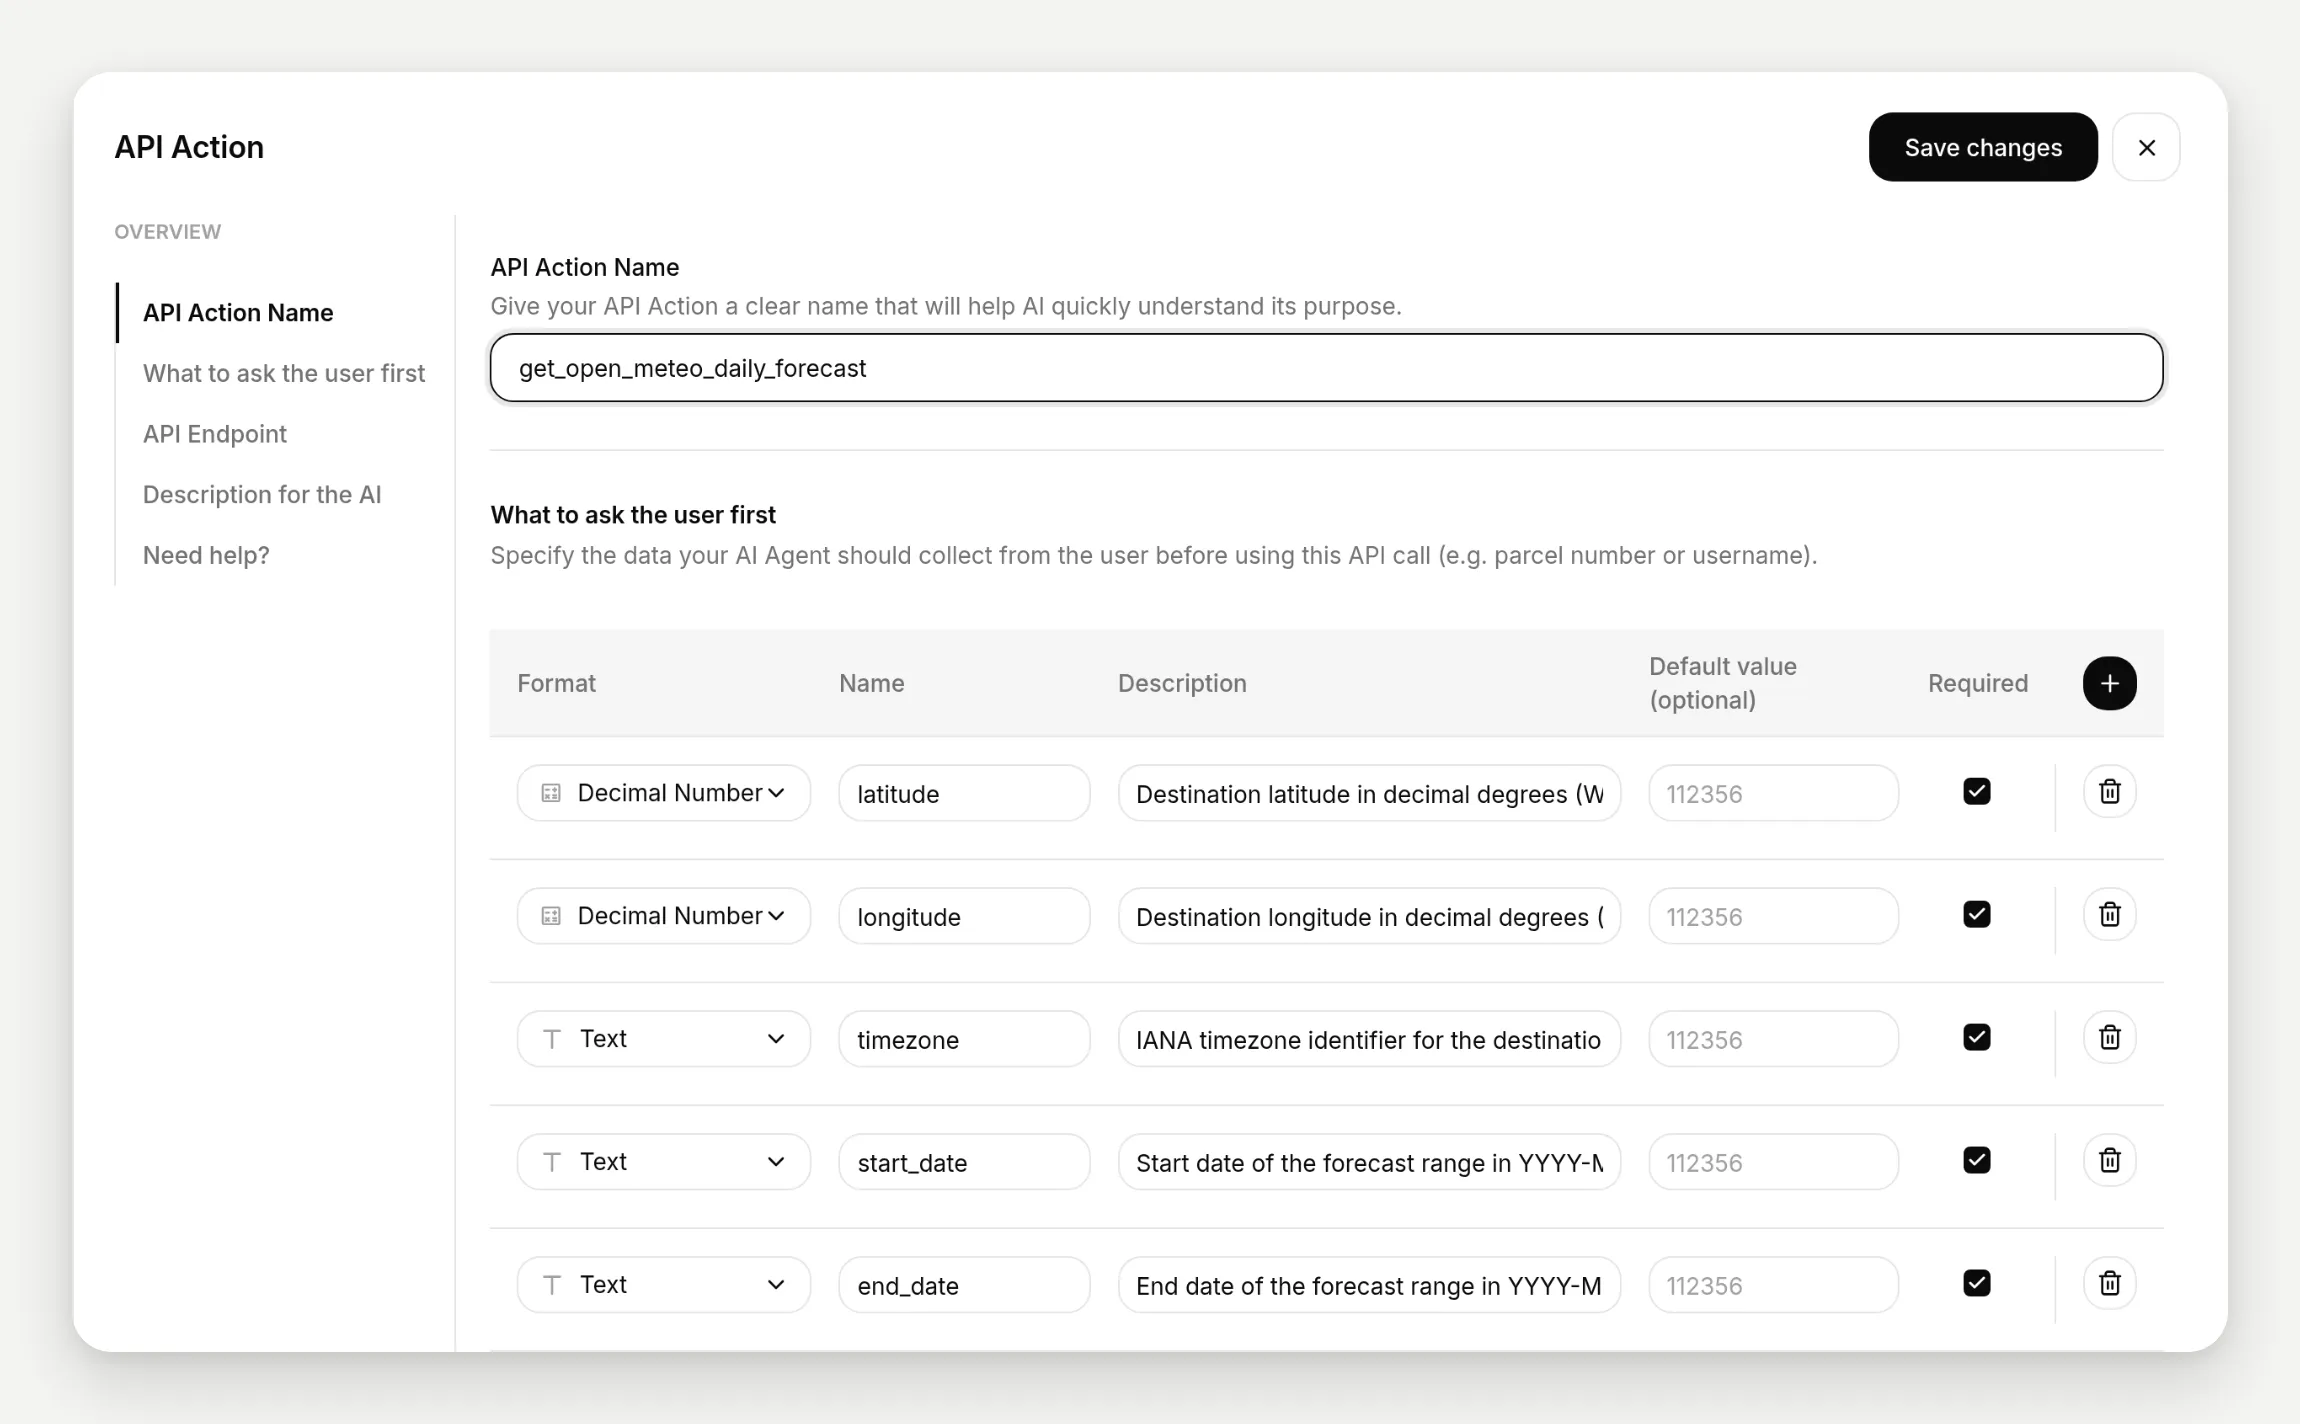Click the Description column header
The width and height of the screenshot is (2300, 1424).
pyautogui.click(x=1182, y=683)
